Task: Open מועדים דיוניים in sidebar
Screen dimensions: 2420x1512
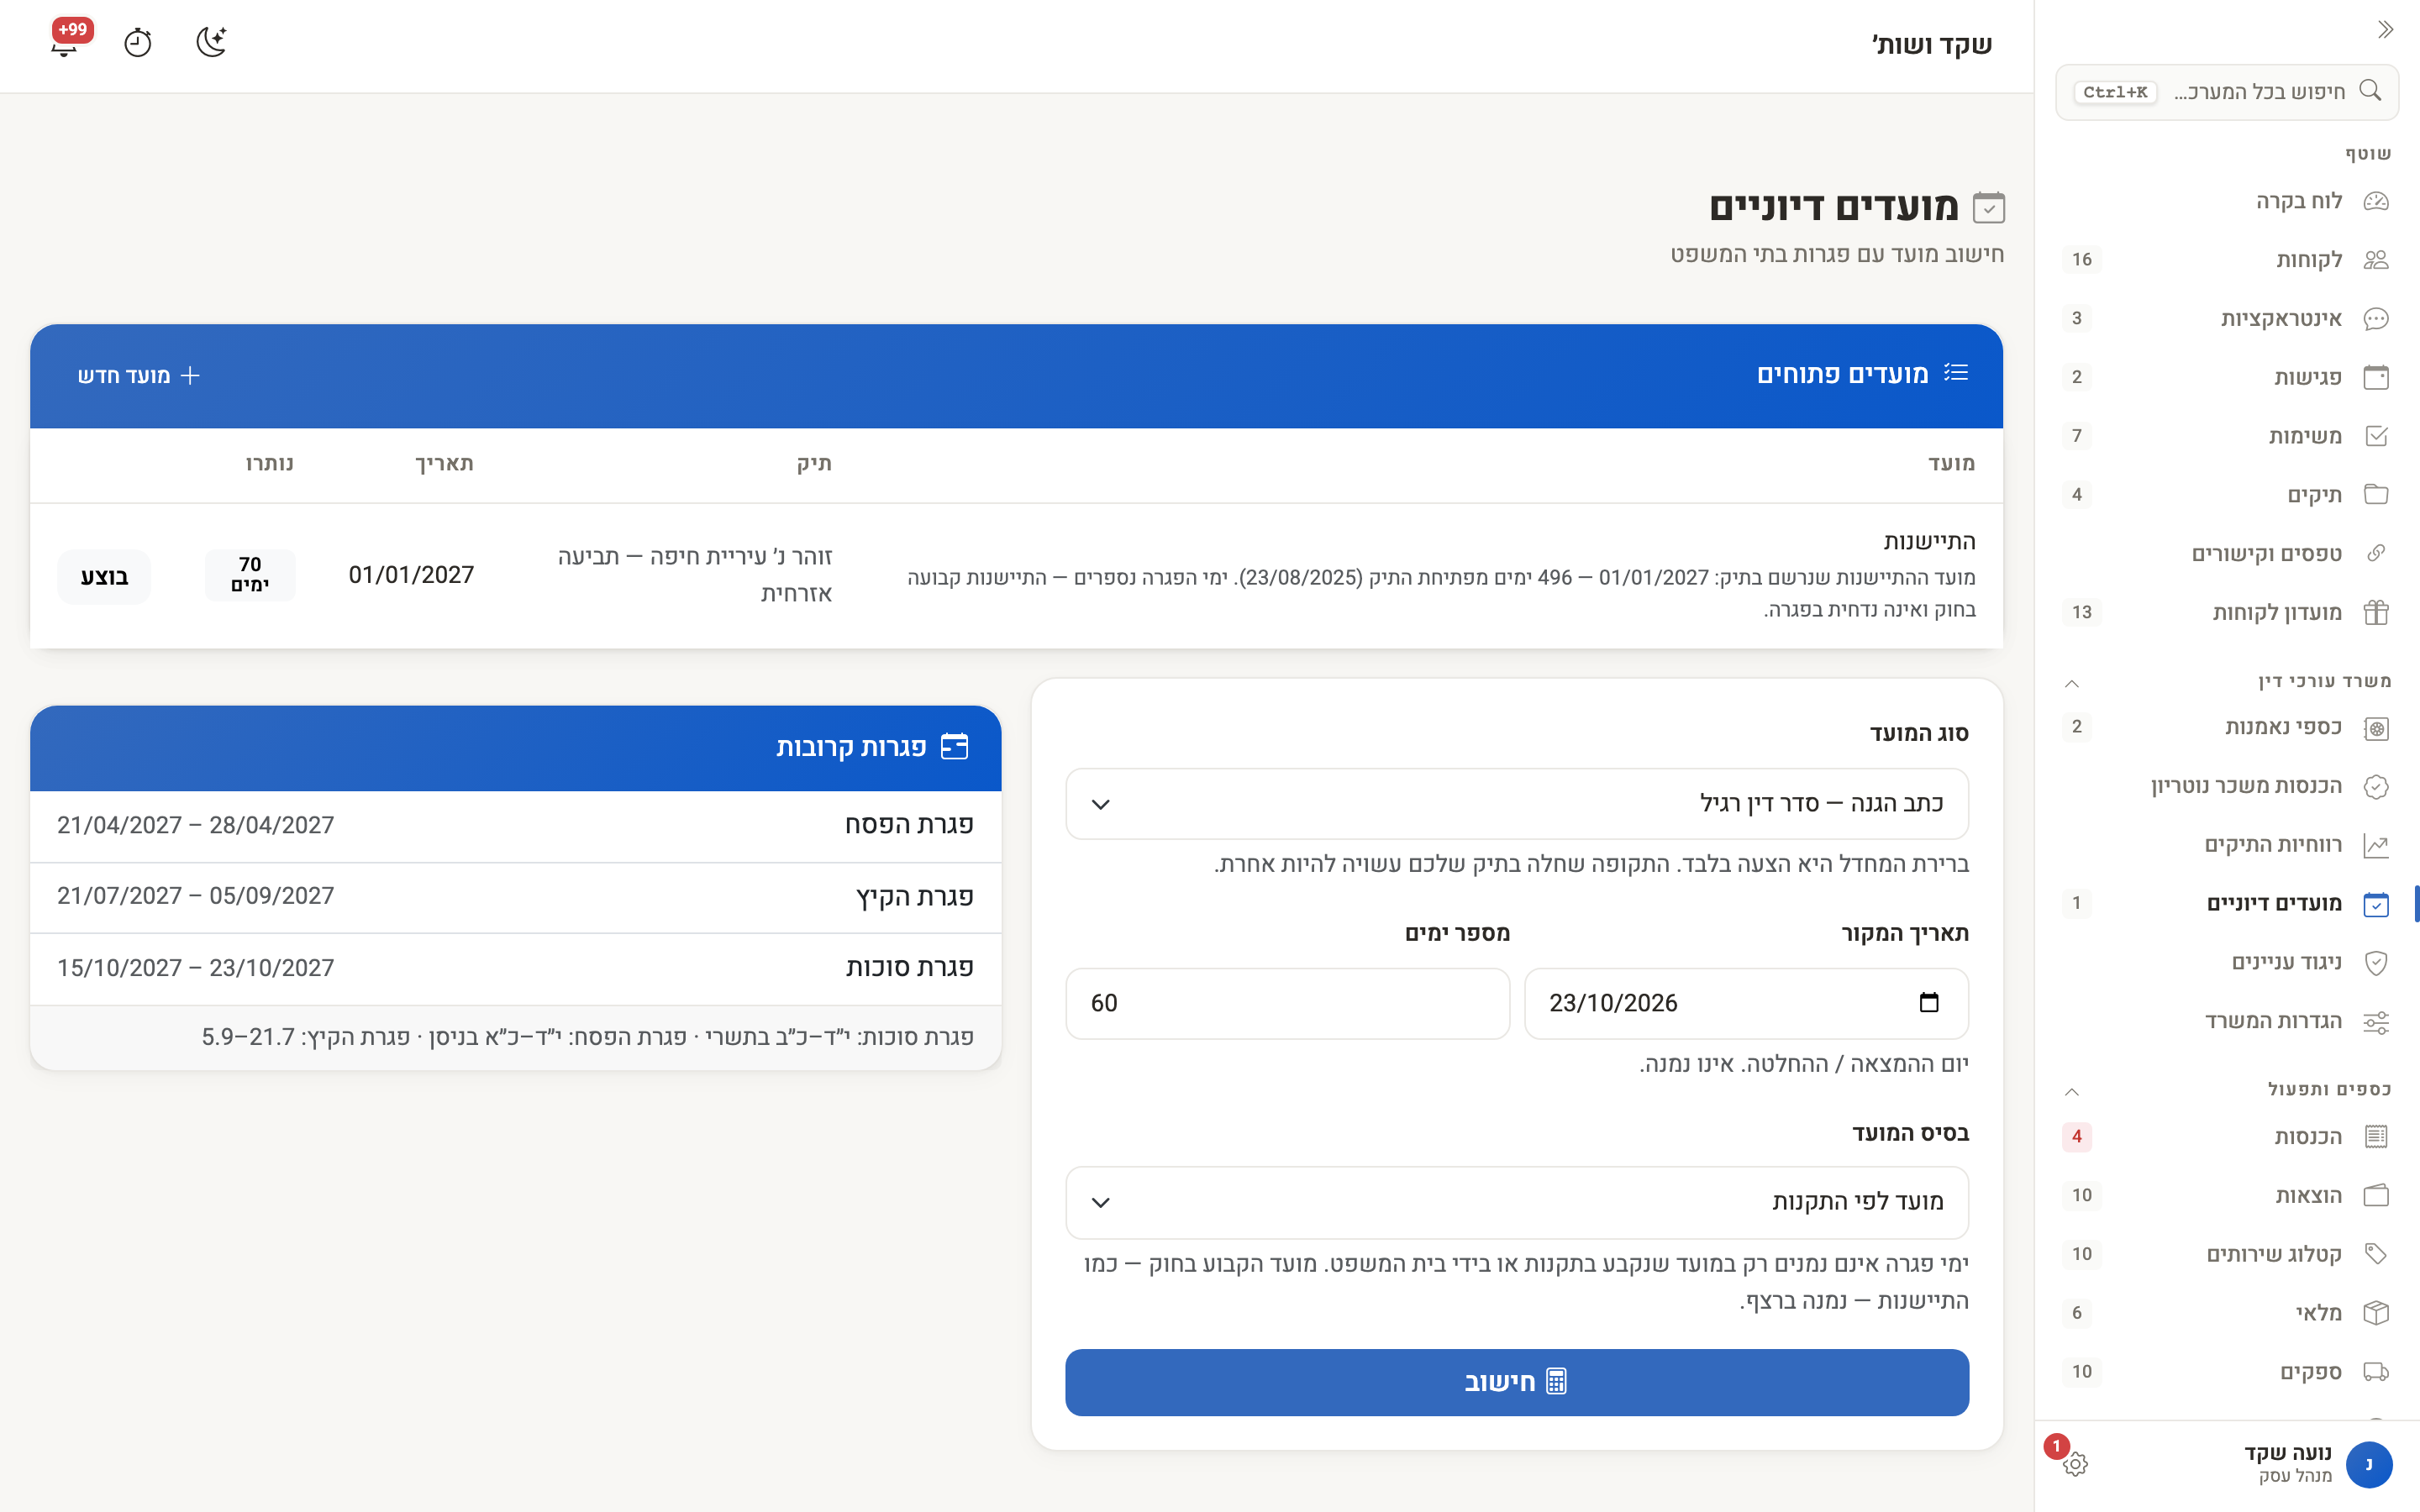Action: [x=2226, y=904]
